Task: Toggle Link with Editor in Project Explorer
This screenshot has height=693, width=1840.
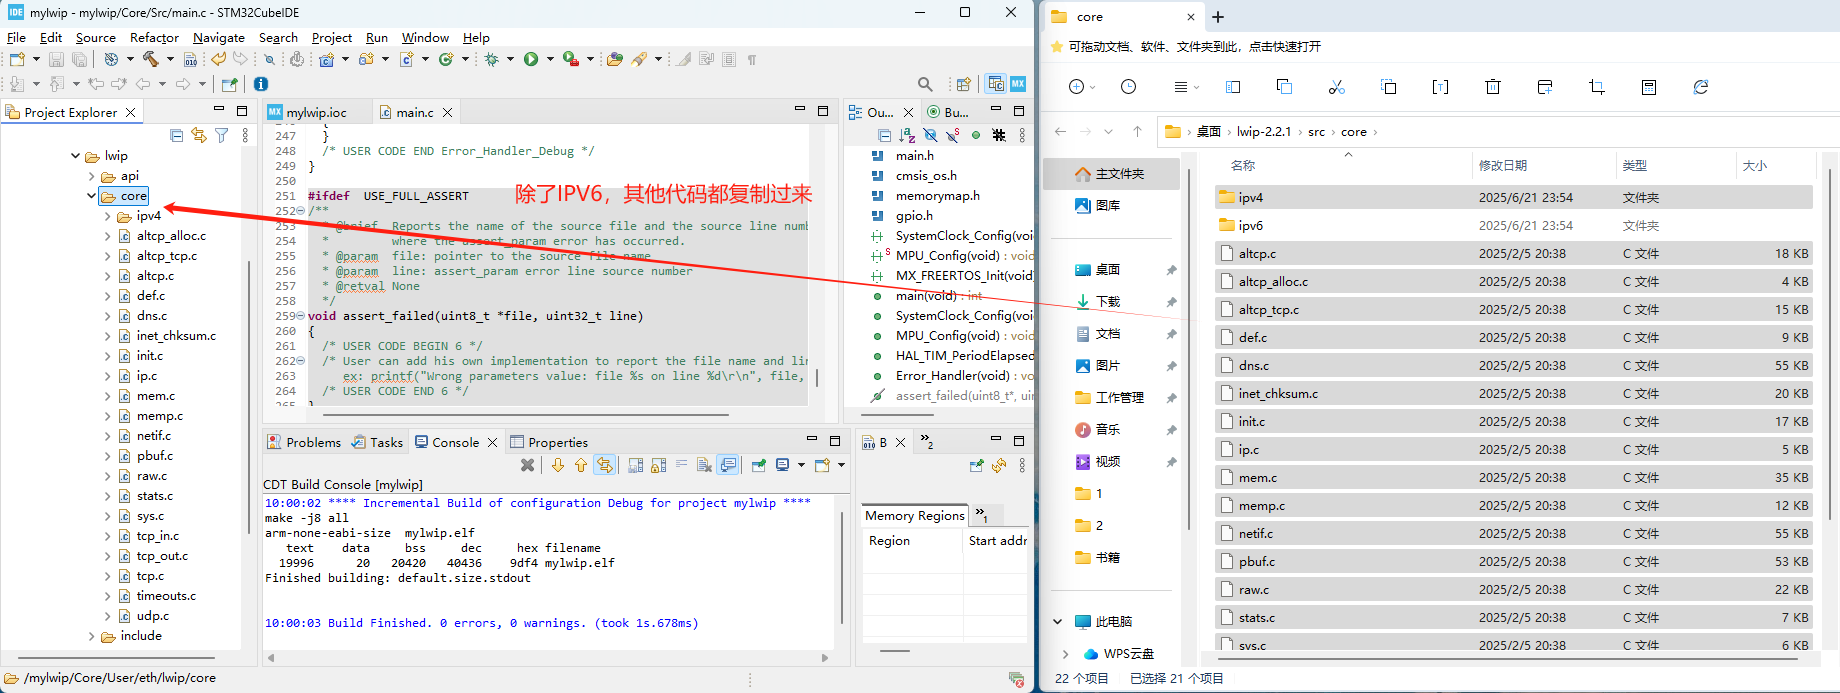Action: pyautogui.click(x=199, y=135)
